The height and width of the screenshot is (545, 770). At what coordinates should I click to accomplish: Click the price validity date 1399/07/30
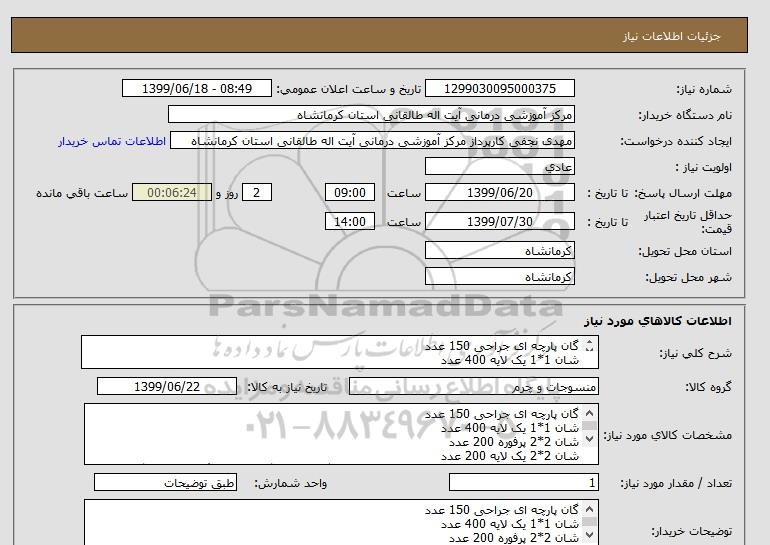click(x=499, y=221)
